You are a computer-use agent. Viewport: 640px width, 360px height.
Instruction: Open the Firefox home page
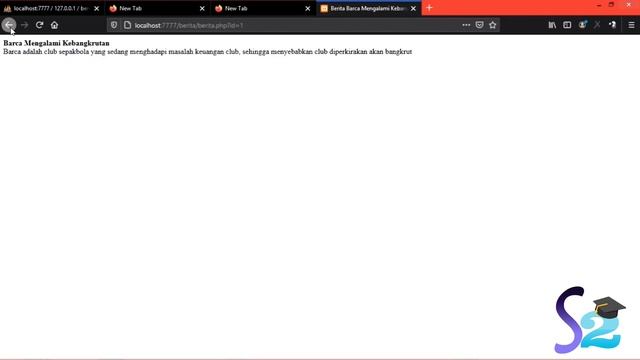54,25
